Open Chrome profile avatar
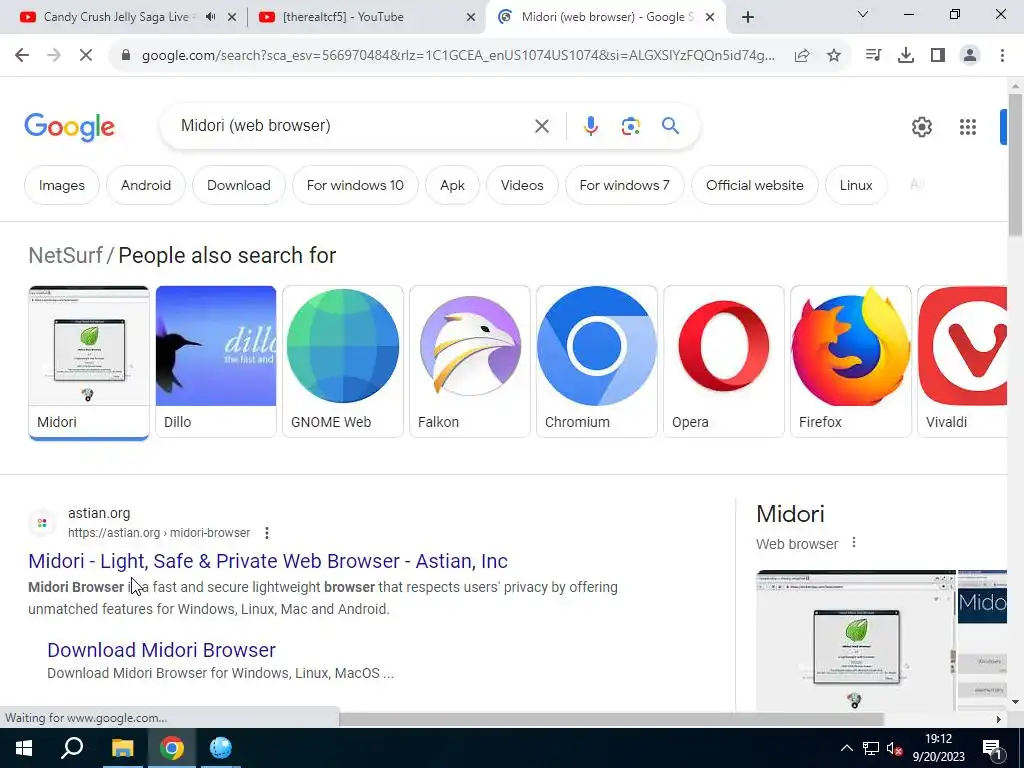 970,56
